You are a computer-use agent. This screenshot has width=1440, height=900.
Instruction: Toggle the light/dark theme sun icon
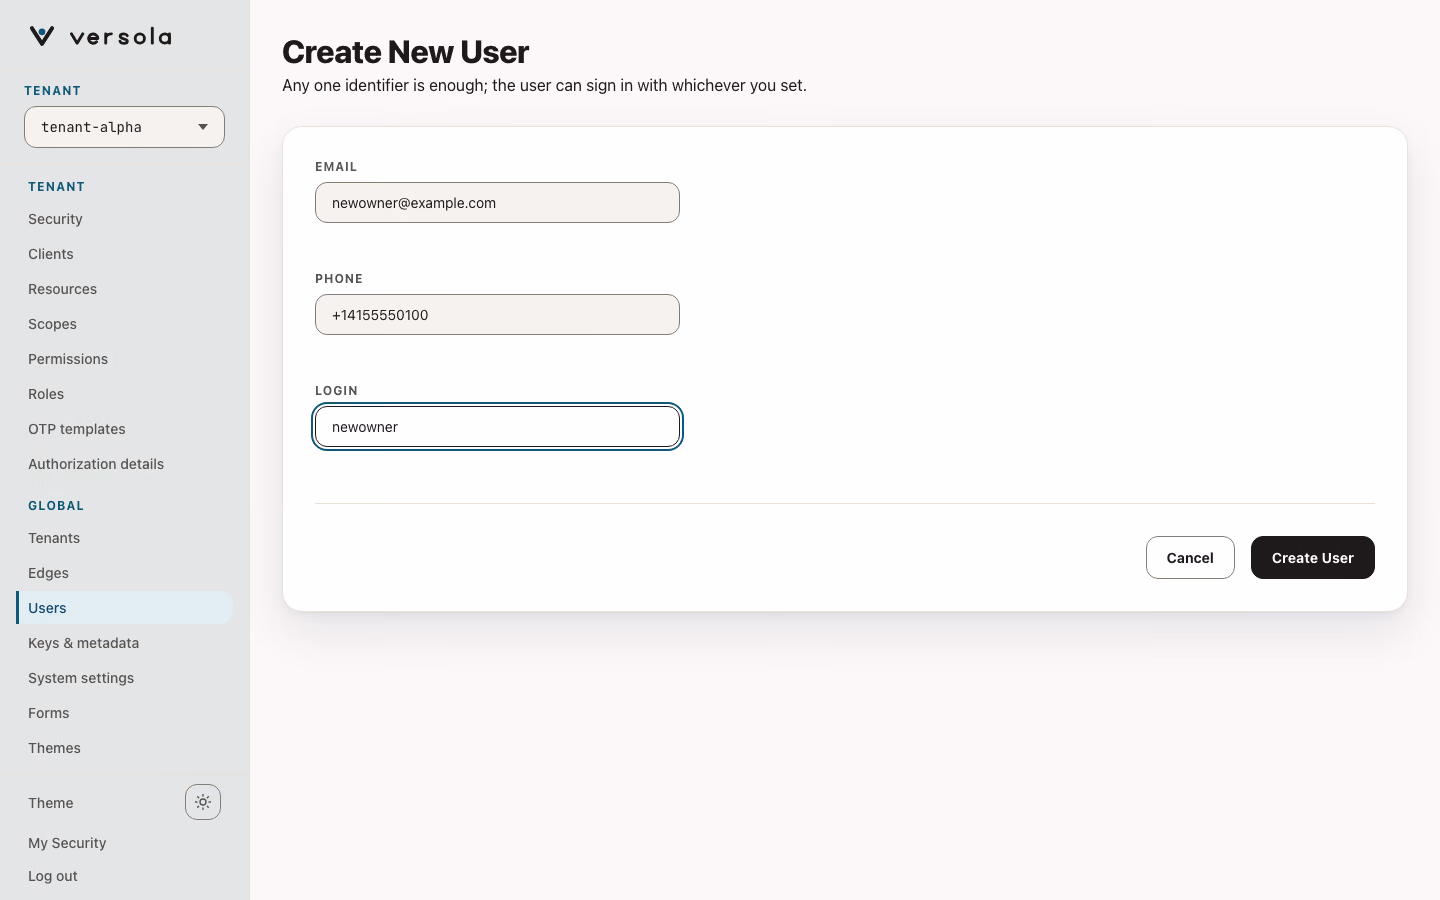tap(203, 802)
